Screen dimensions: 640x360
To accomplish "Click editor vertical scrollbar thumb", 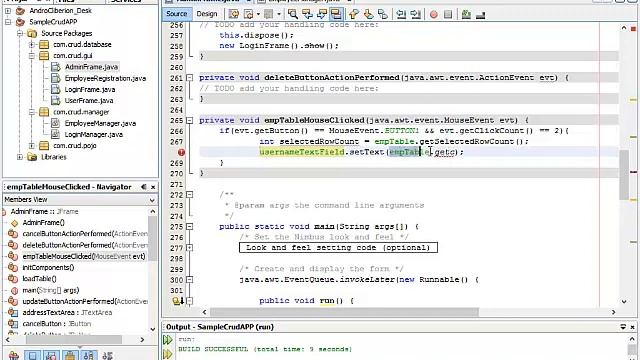I will click(624, 175).
